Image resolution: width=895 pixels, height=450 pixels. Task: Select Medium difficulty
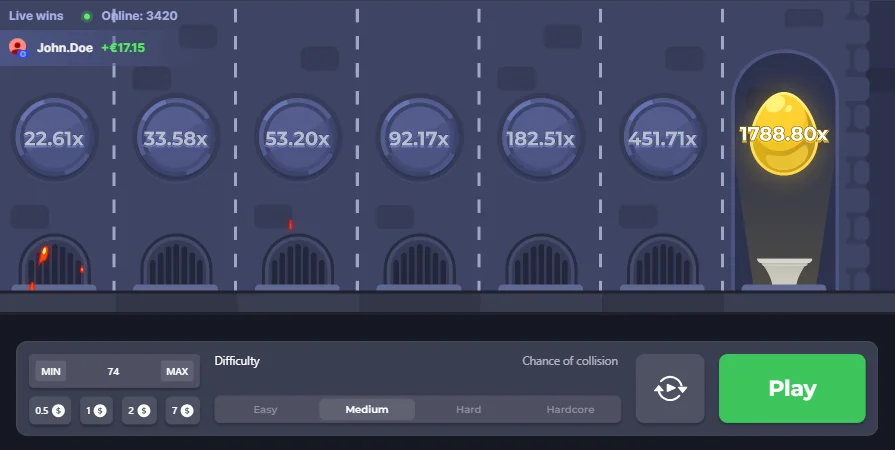(x=367, y=409)
